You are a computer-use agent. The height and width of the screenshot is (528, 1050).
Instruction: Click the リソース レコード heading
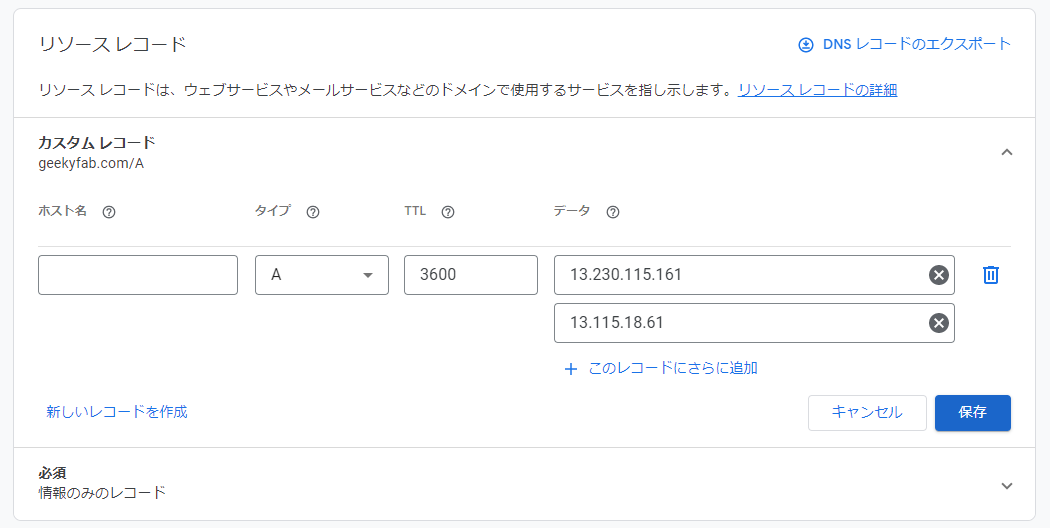(112, 45)
